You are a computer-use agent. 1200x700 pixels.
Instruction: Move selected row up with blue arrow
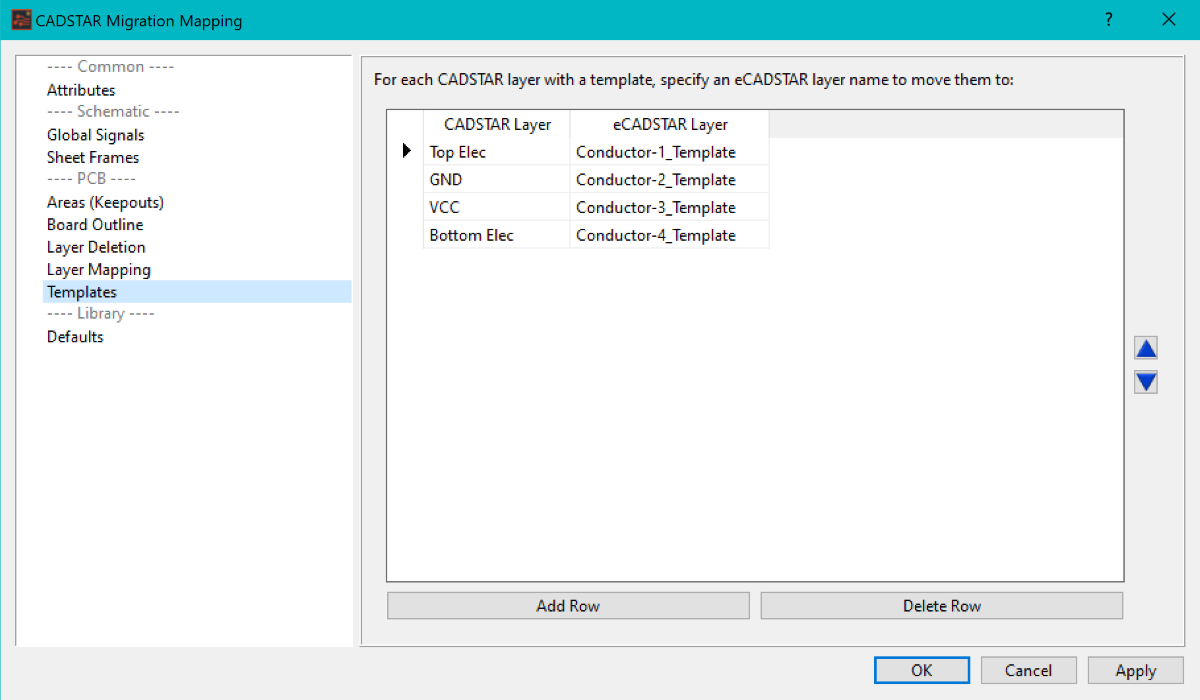point(1146,348)
